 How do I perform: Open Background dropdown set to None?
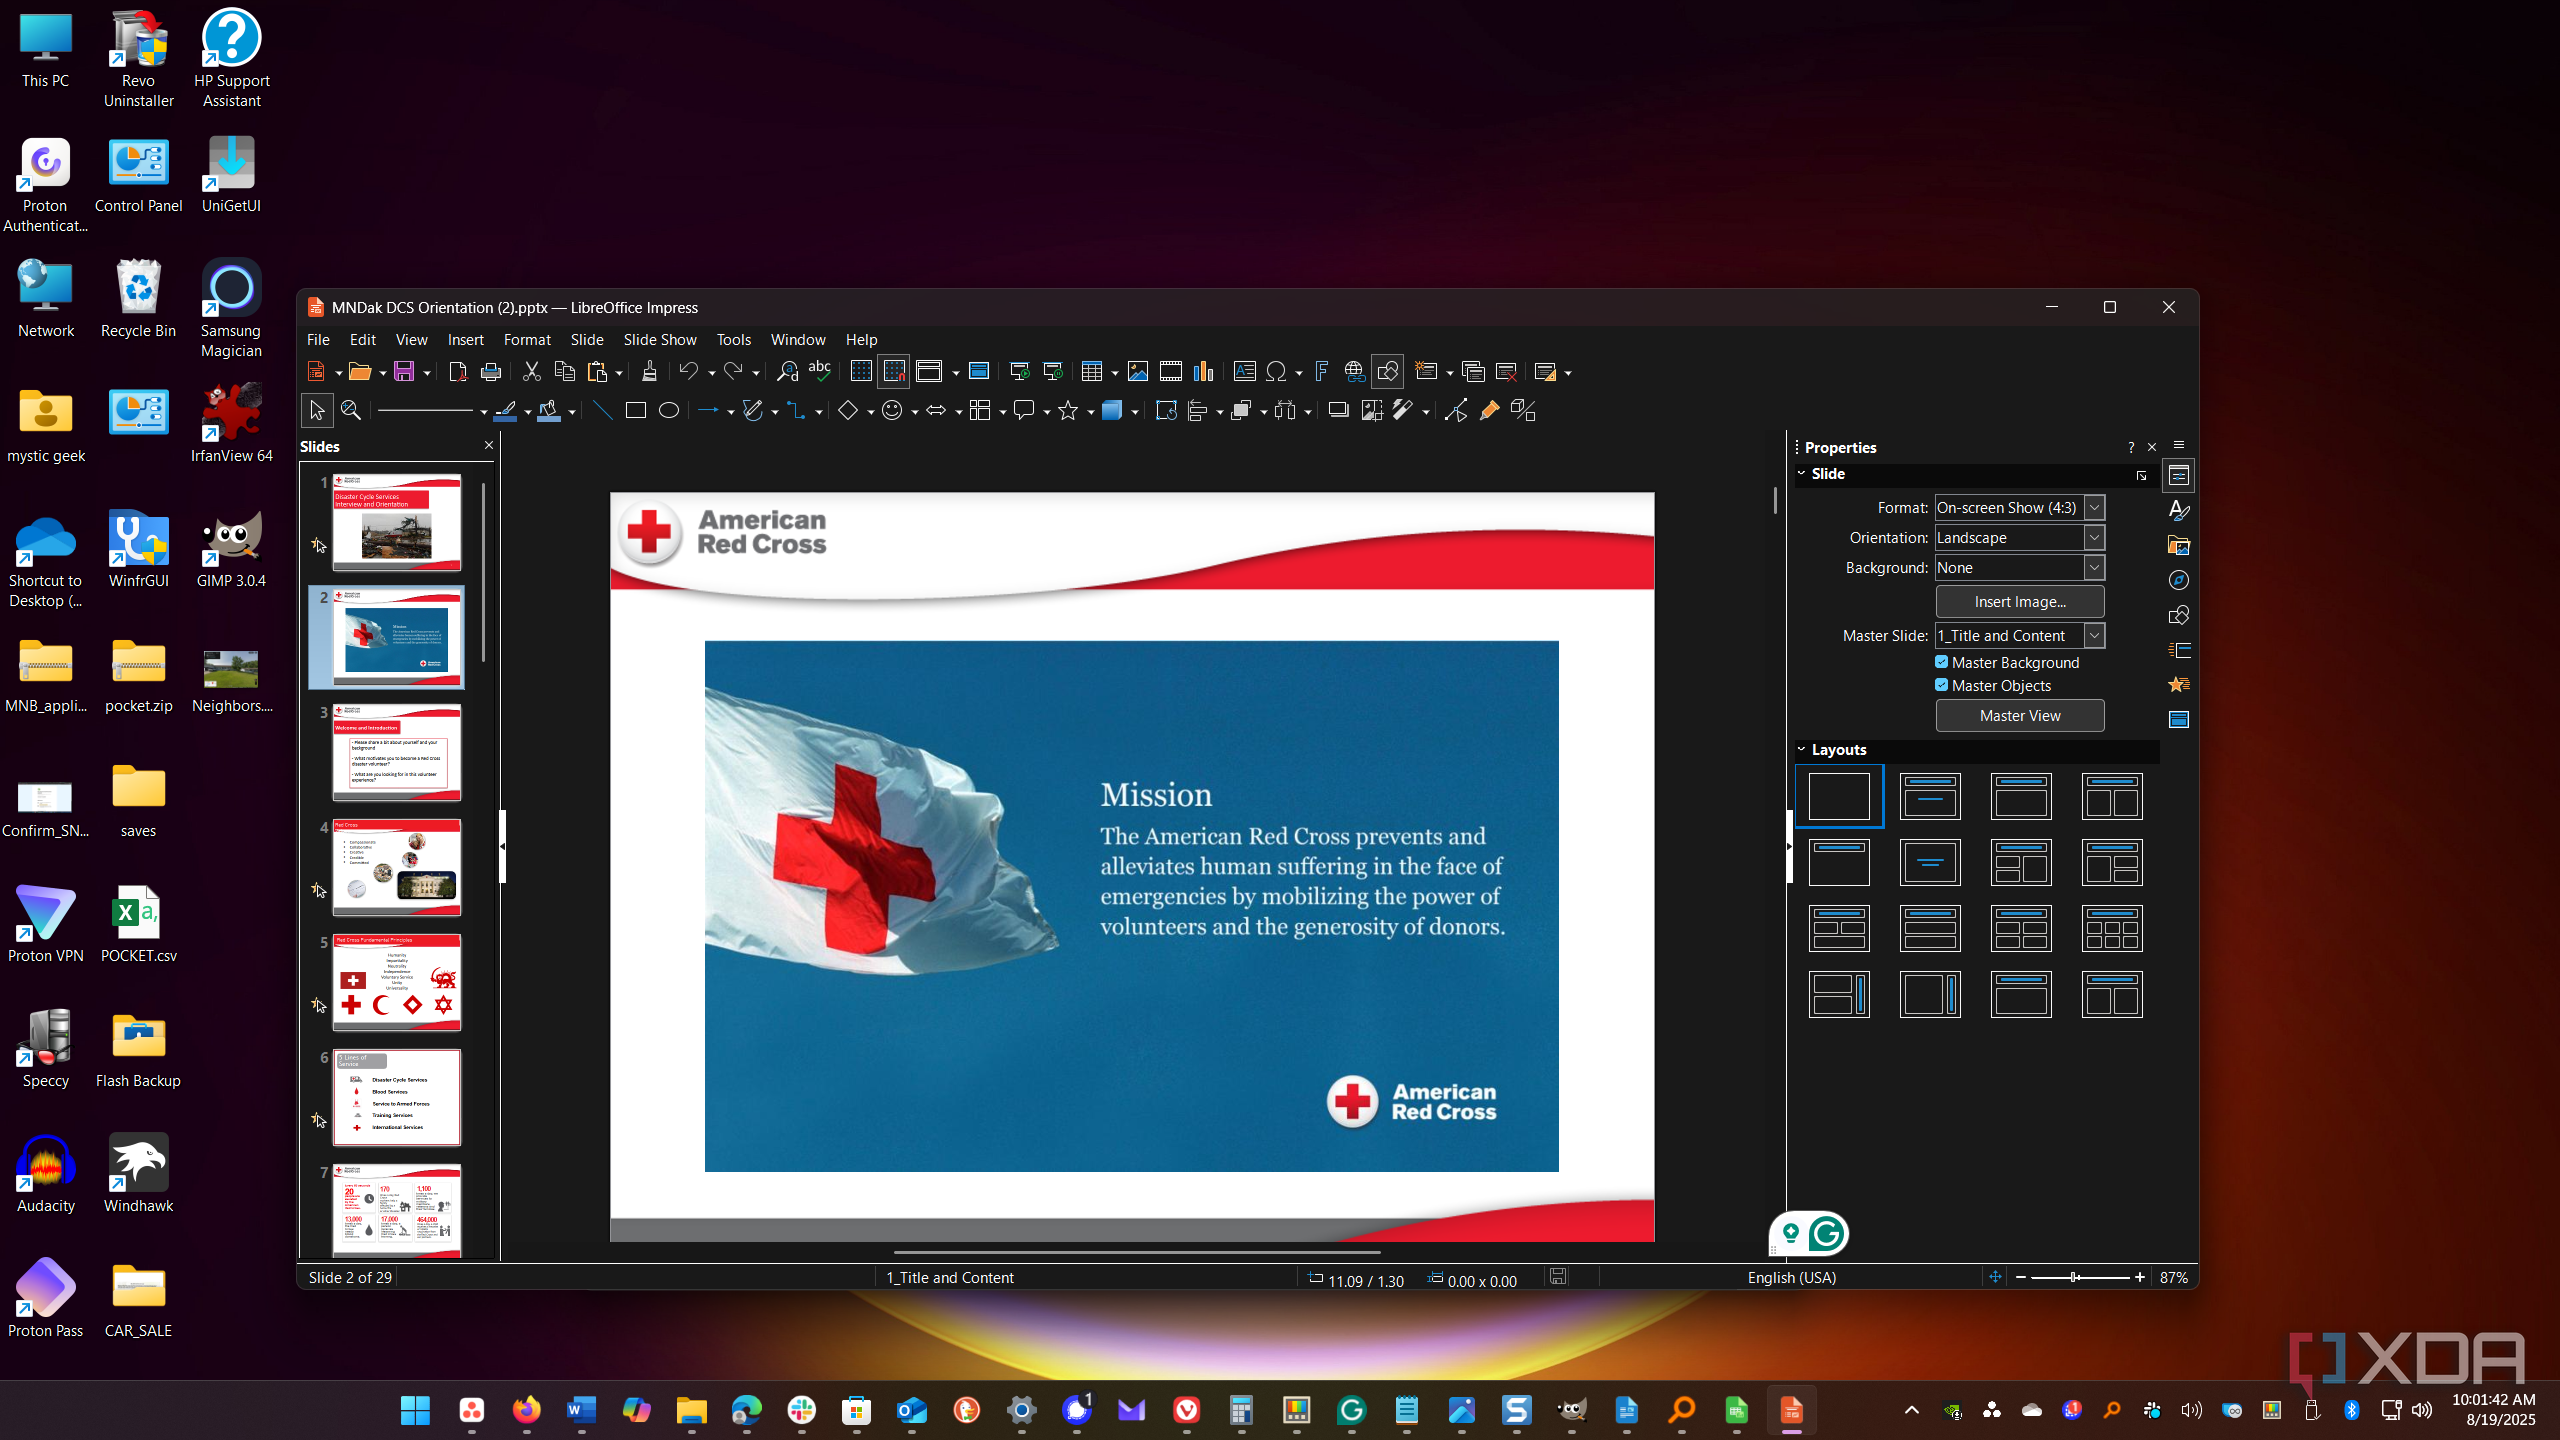(x=2020, y=568)
